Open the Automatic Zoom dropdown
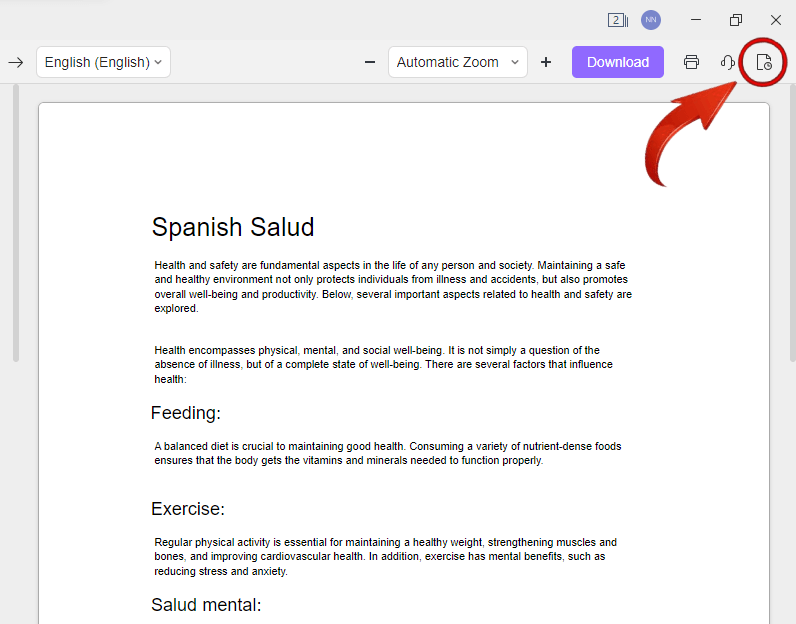The height and width of the screenshot is (624, 796). (458, 62)
